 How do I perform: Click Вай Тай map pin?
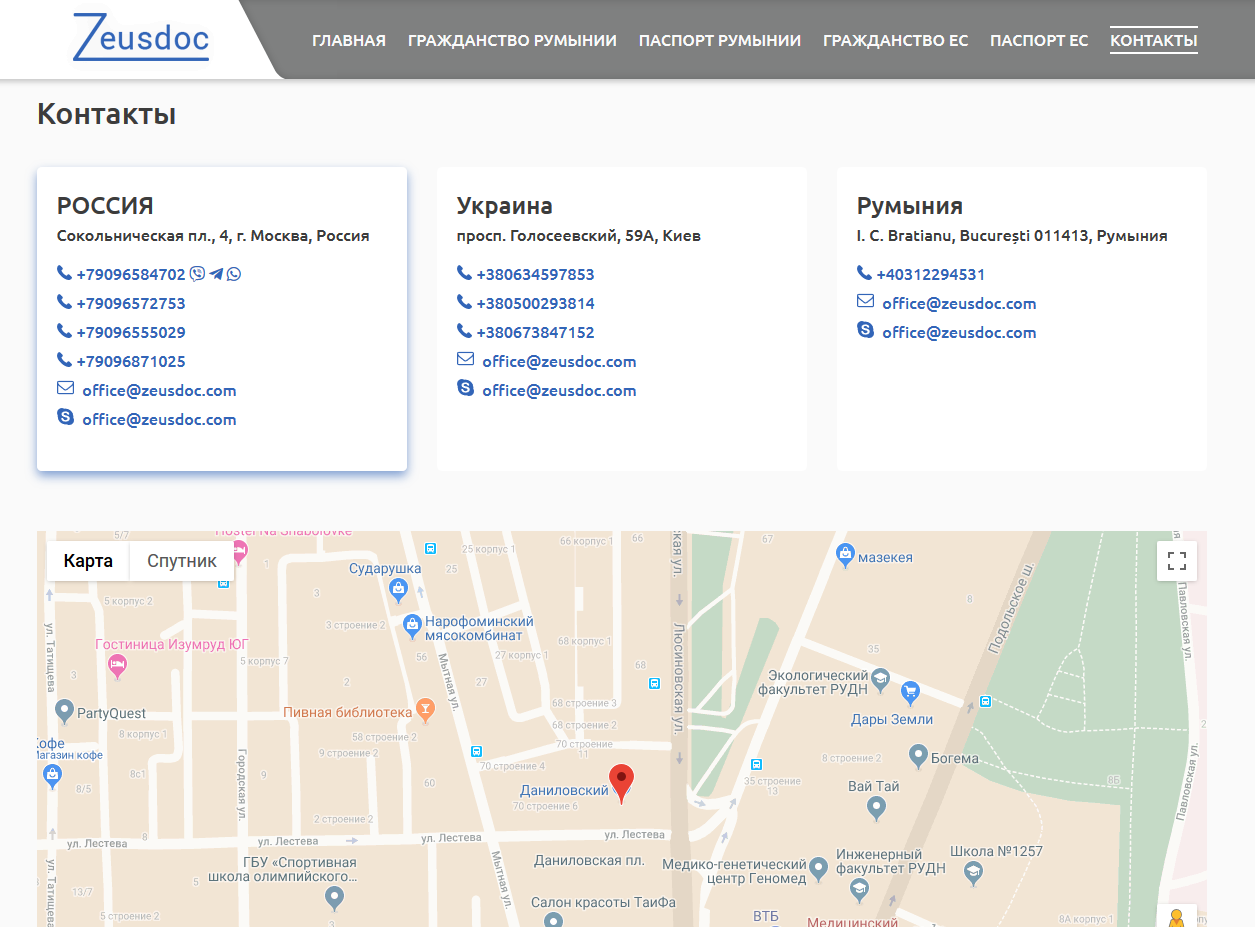tap(876, 806)
